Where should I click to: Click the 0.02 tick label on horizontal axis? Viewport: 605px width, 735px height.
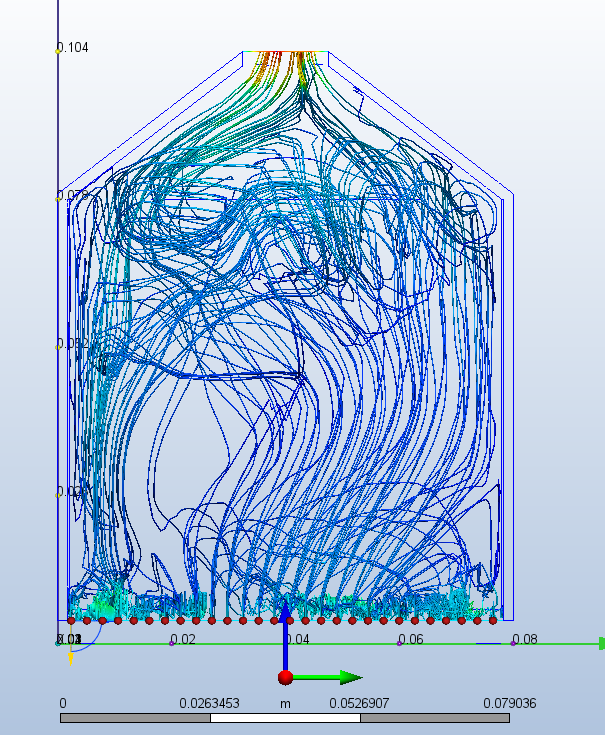click(x=183, y=639)
